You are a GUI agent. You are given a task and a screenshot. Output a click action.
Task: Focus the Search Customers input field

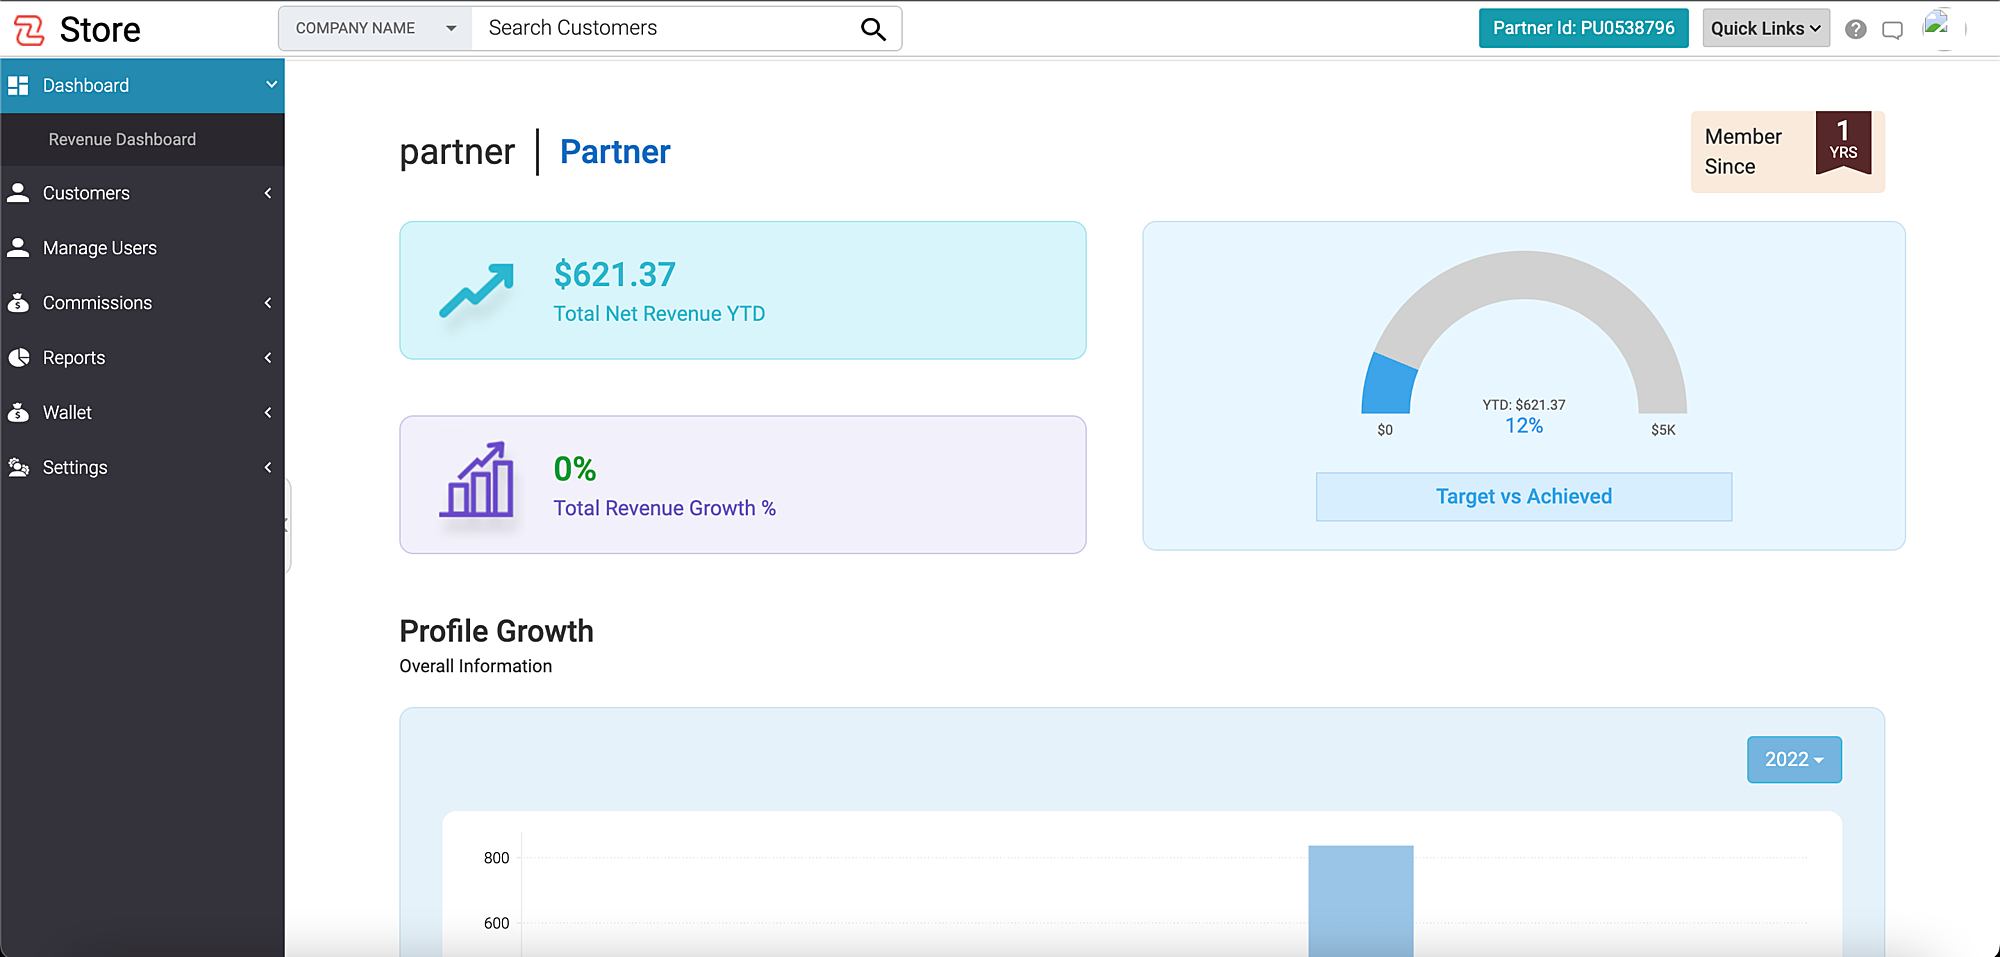click(x=666, y=29)
